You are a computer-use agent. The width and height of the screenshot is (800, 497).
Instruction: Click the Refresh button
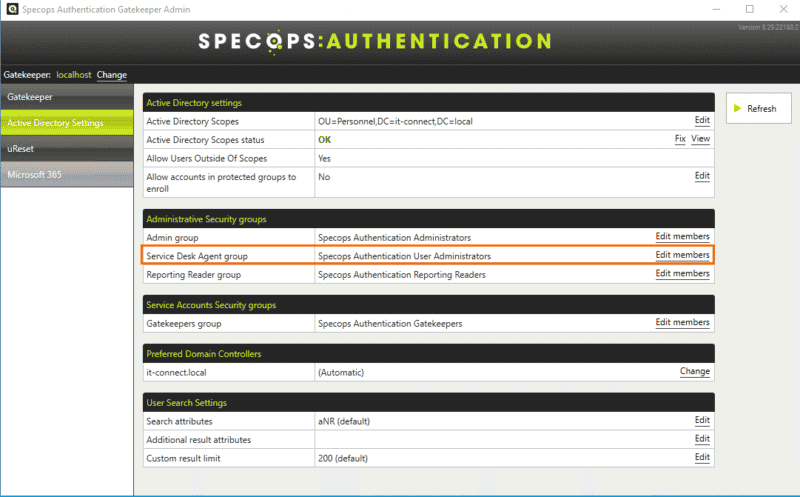[x=759, y=108]
